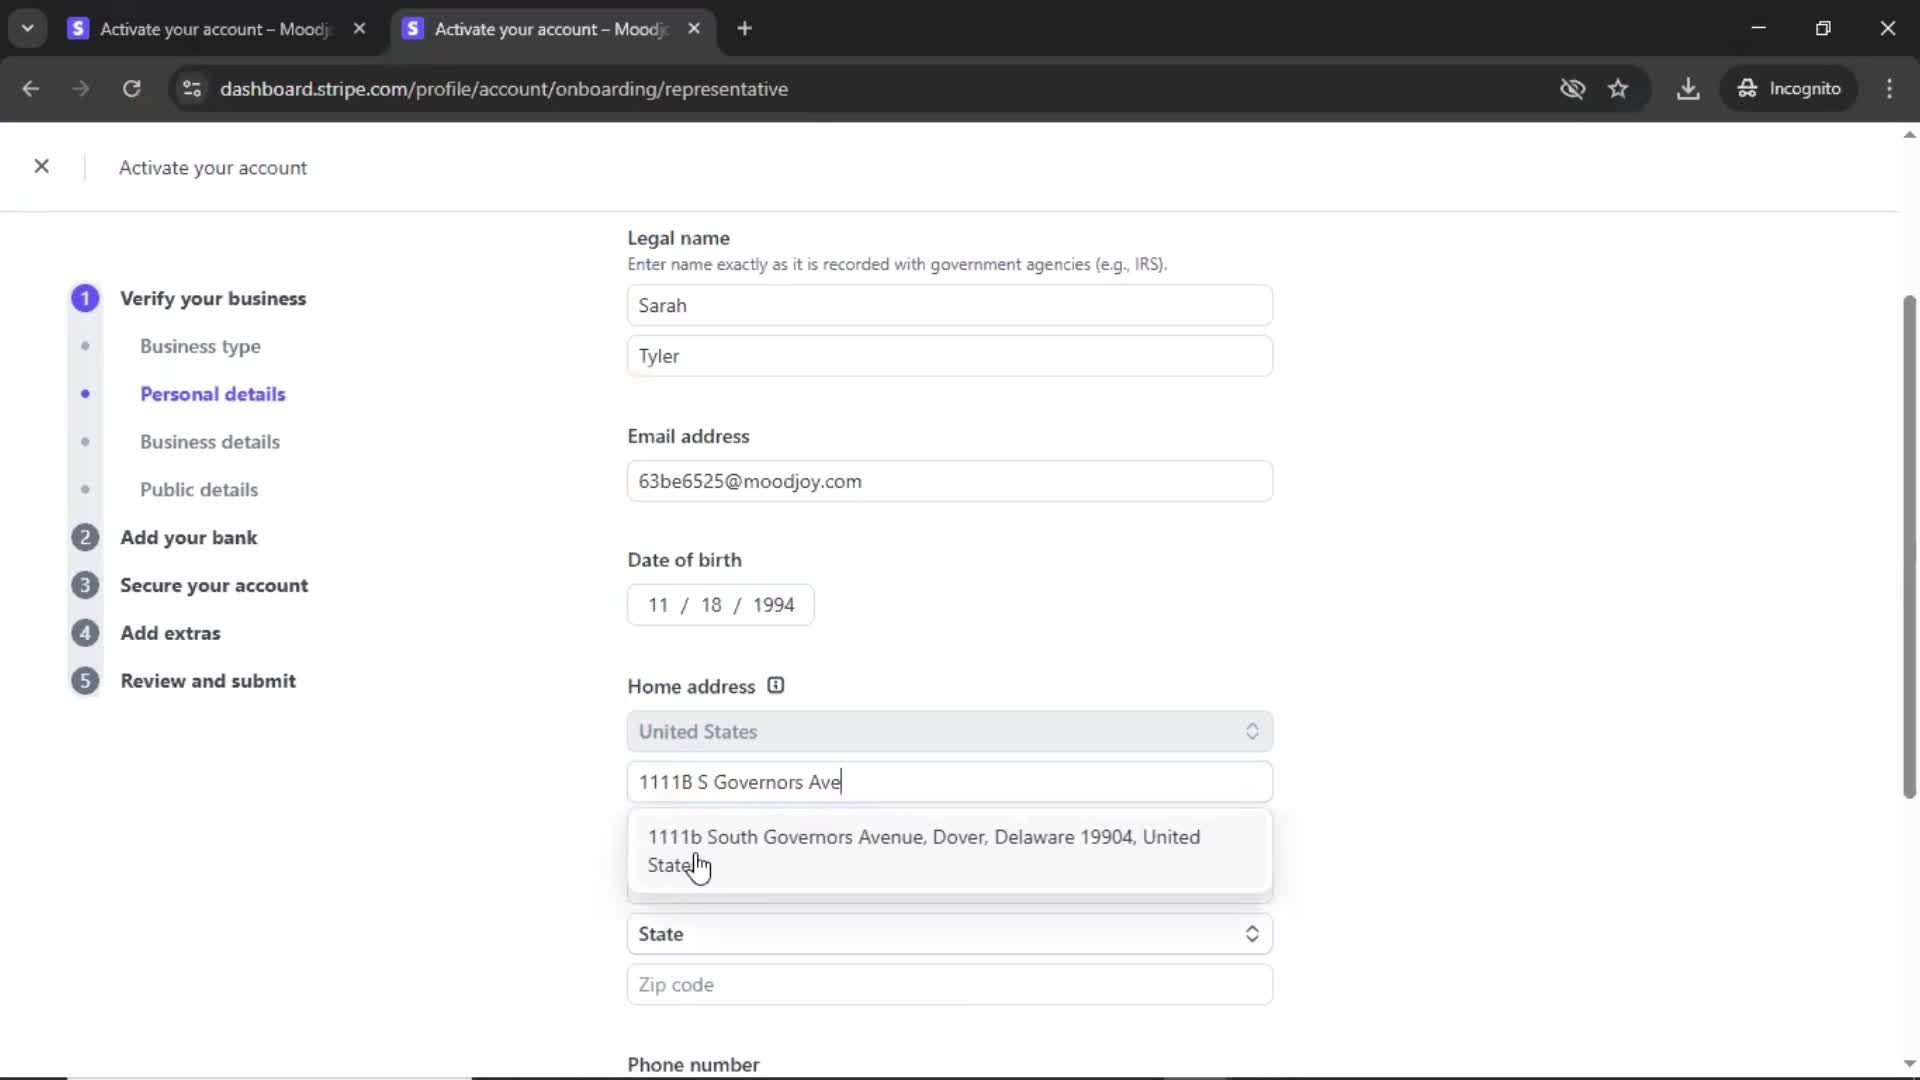Click the Home address info icon
Screen dimensions: 1920x1080
click(x=775, y=686)
